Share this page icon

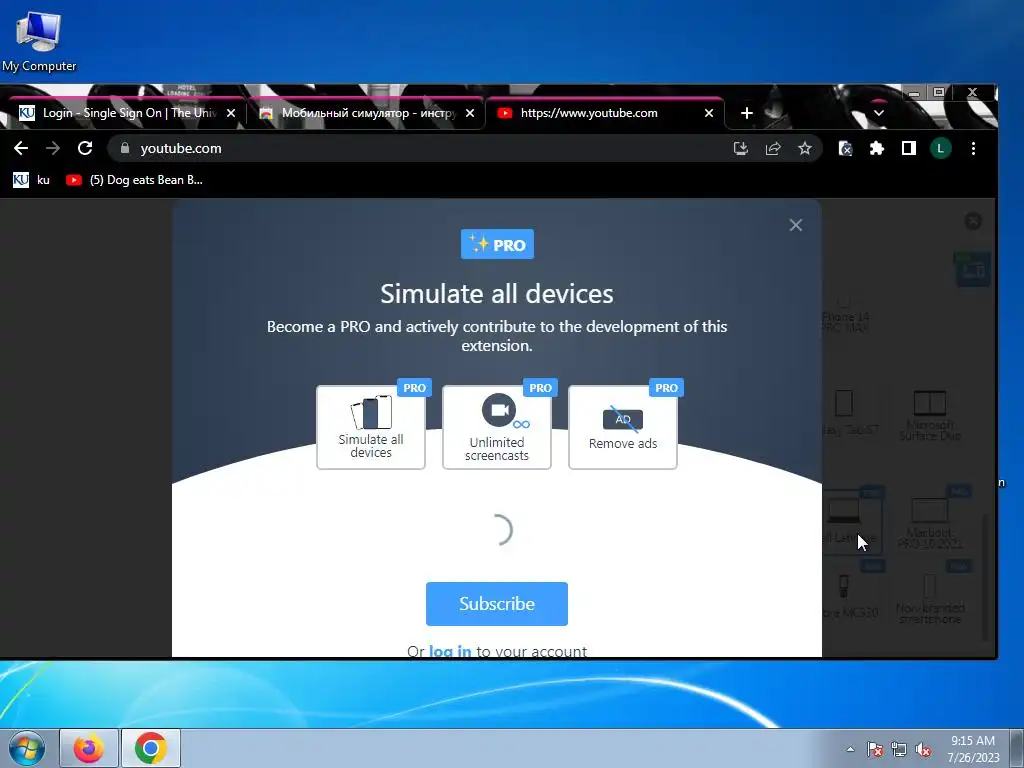773,148
